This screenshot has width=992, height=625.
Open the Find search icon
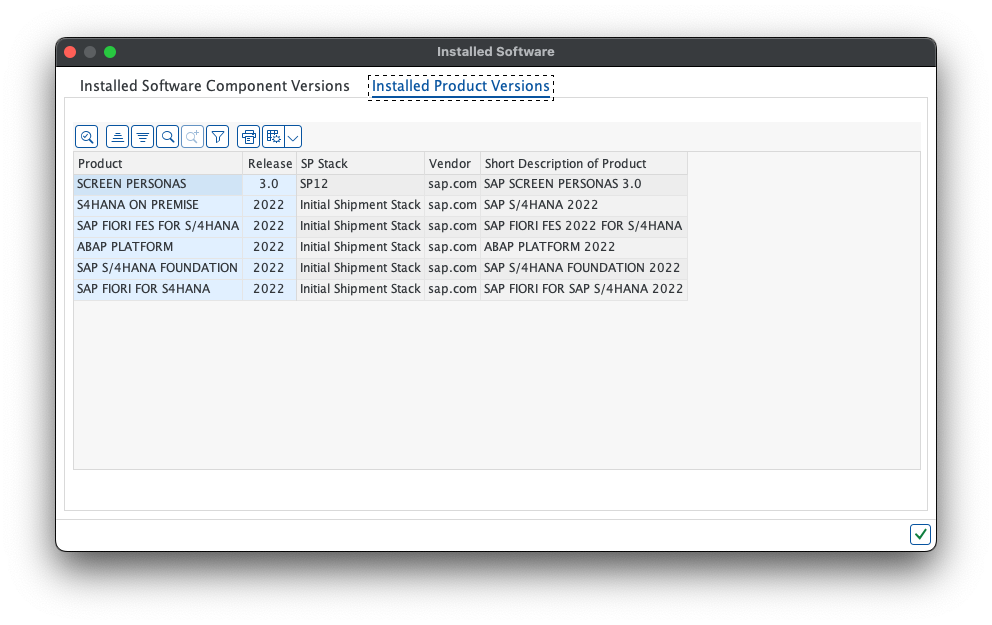pos(168,137)
